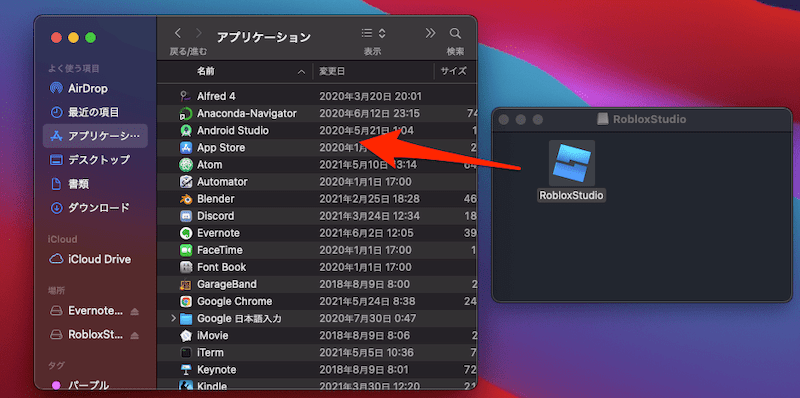800x398 pixels.
Task: Click the Discord app icon
Action: (186, 216)
